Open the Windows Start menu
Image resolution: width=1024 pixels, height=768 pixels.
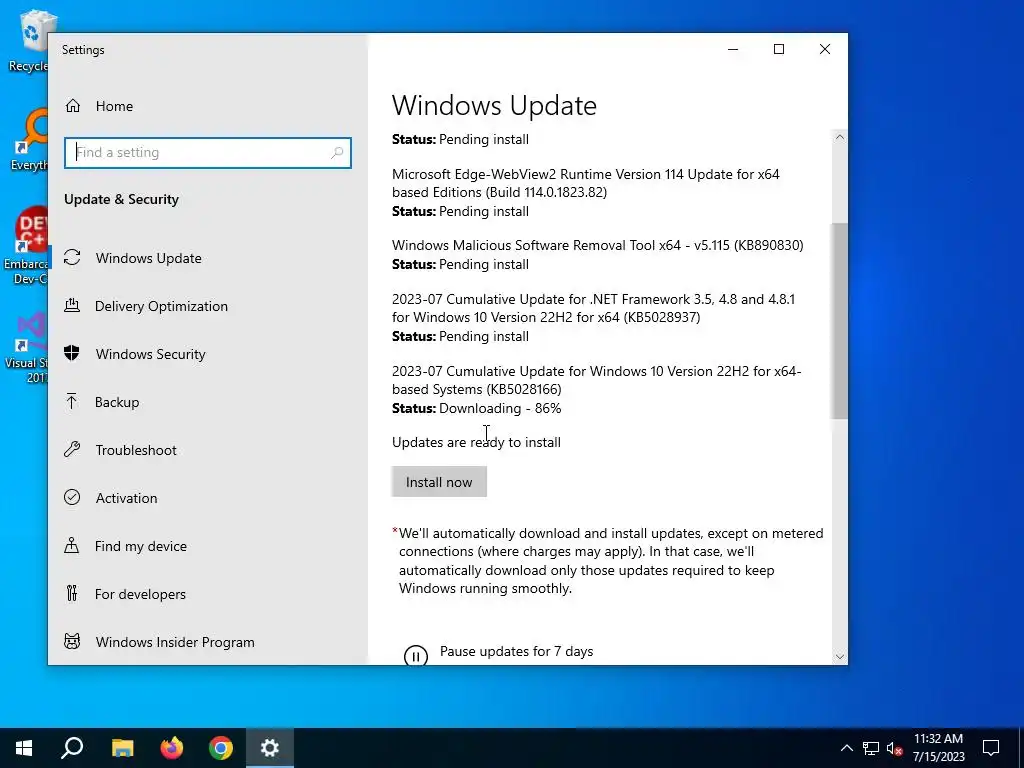pyautogui.click(x=24, y=748)
